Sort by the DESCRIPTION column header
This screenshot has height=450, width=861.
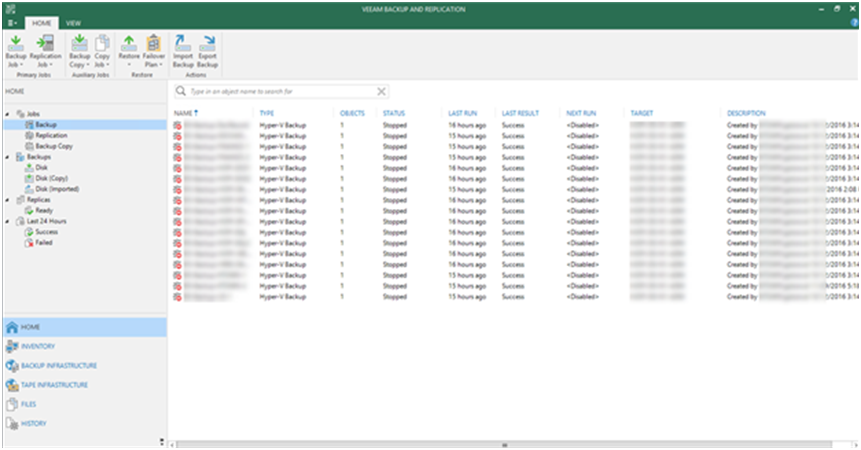point(746,113)
